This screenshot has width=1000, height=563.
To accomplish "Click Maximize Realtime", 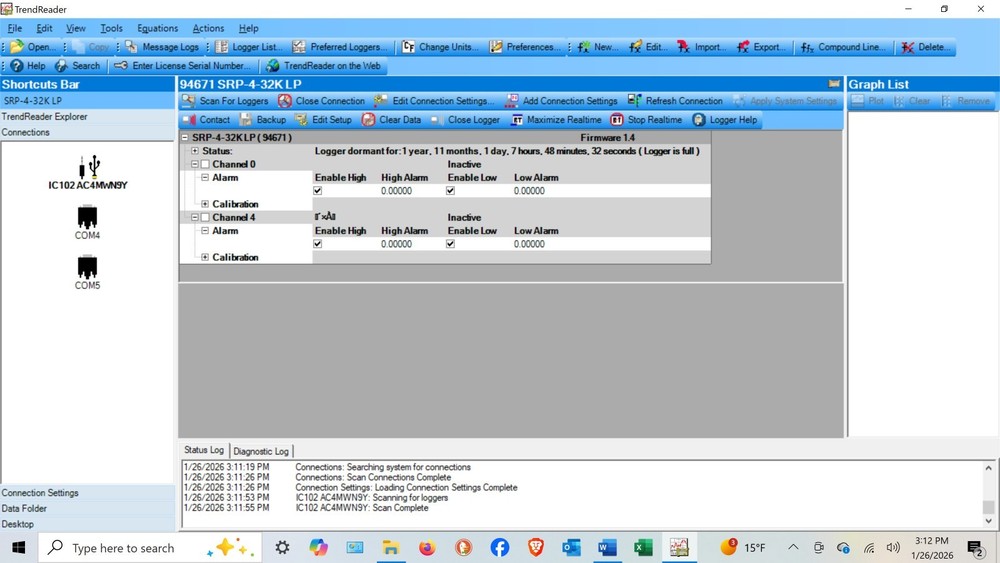I will click(555, 120).
